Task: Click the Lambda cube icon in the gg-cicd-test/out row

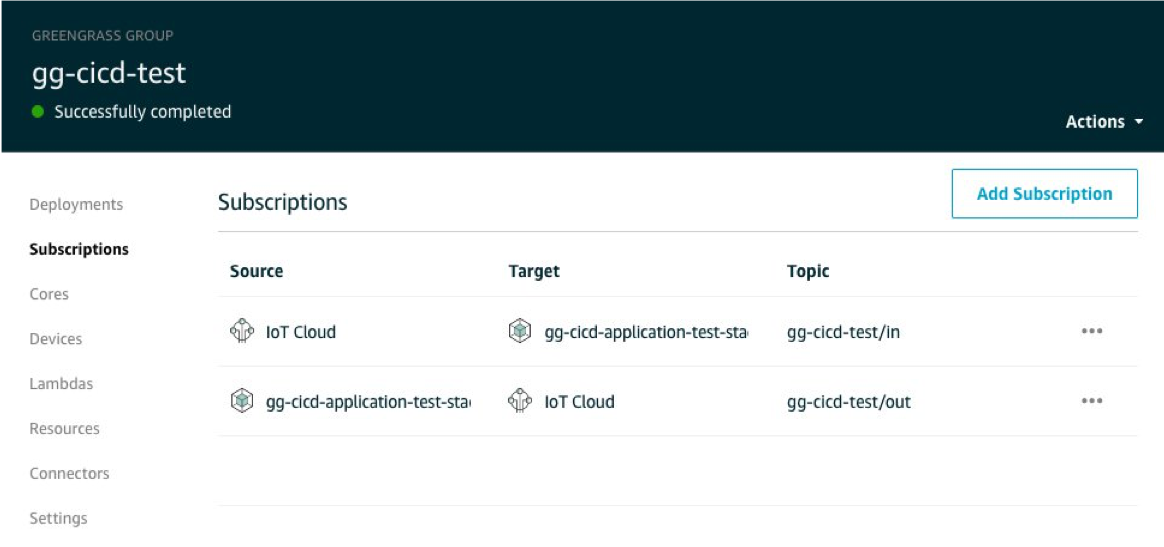Action: tap(242, 402)
